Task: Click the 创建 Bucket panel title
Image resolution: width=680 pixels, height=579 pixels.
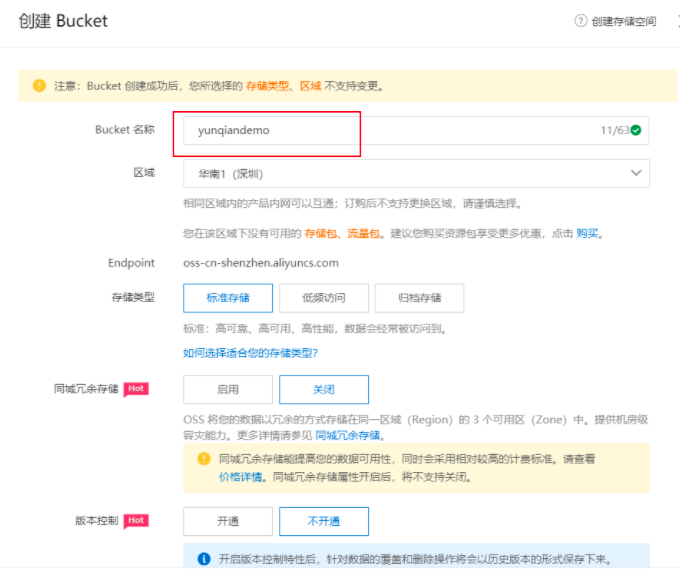Action: (63, 21)
